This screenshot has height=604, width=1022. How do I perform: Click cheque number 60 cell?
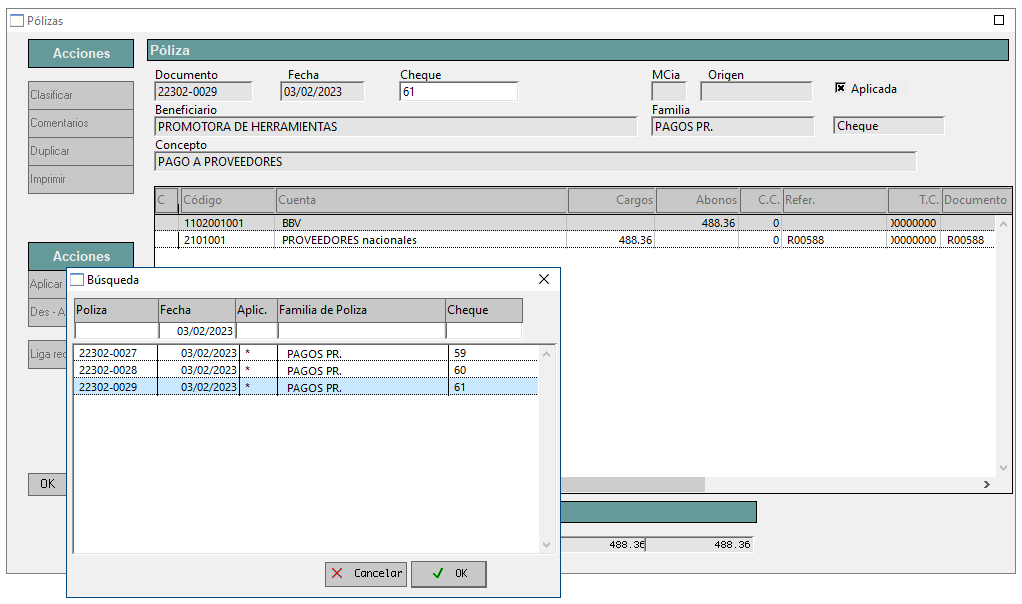point(493,370)
